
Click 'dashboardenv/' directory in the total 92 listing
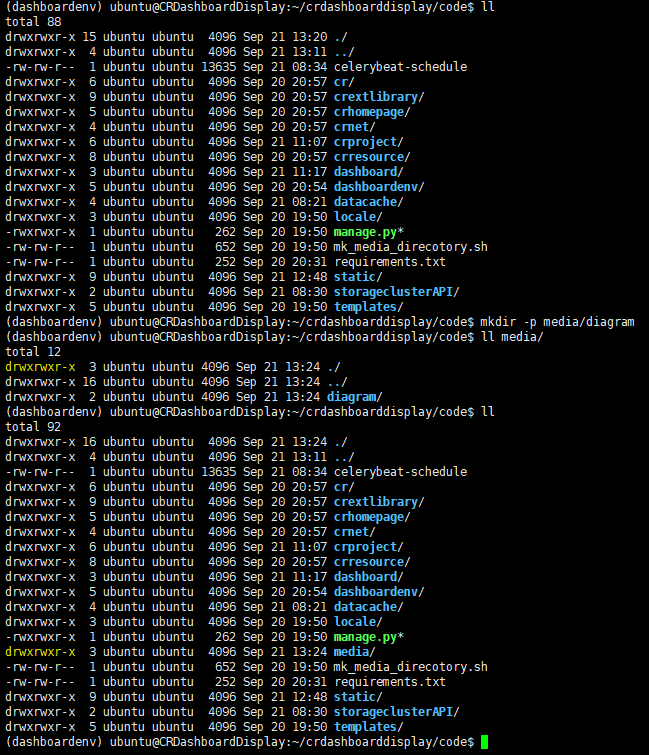click(379, 591)
